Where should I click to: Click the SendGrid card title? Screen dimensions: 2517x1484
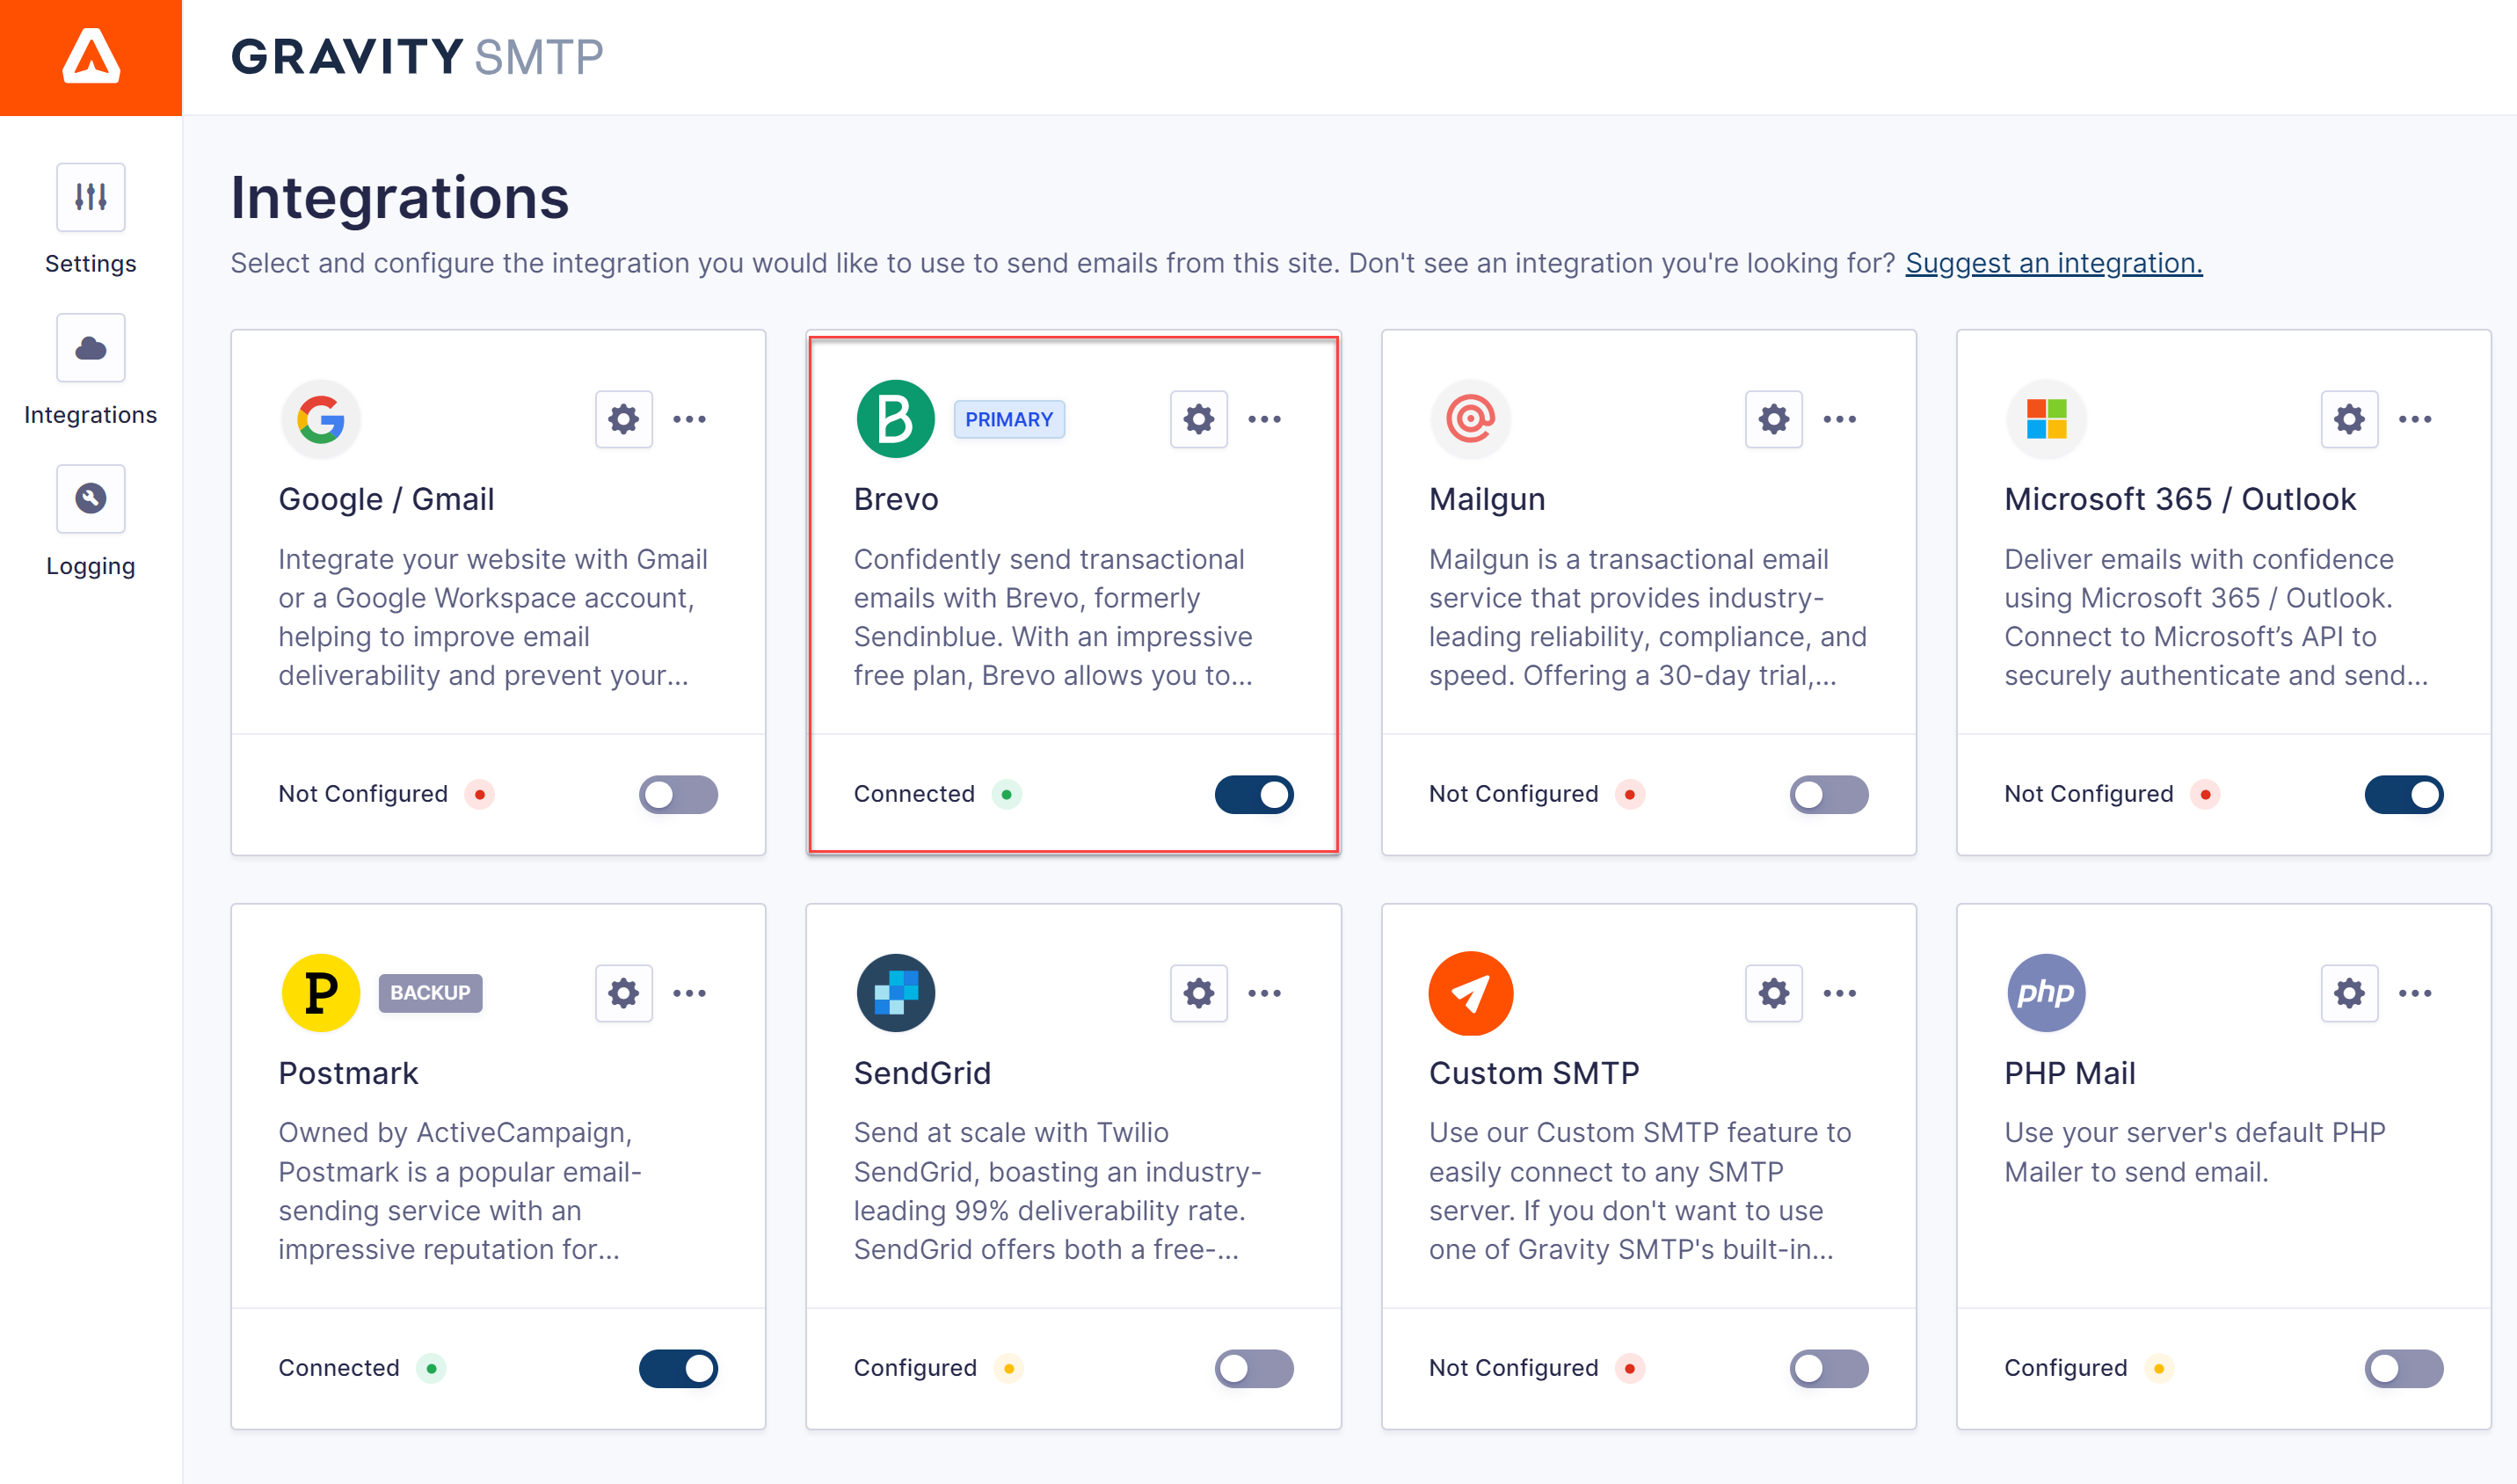click(922, 1073)
